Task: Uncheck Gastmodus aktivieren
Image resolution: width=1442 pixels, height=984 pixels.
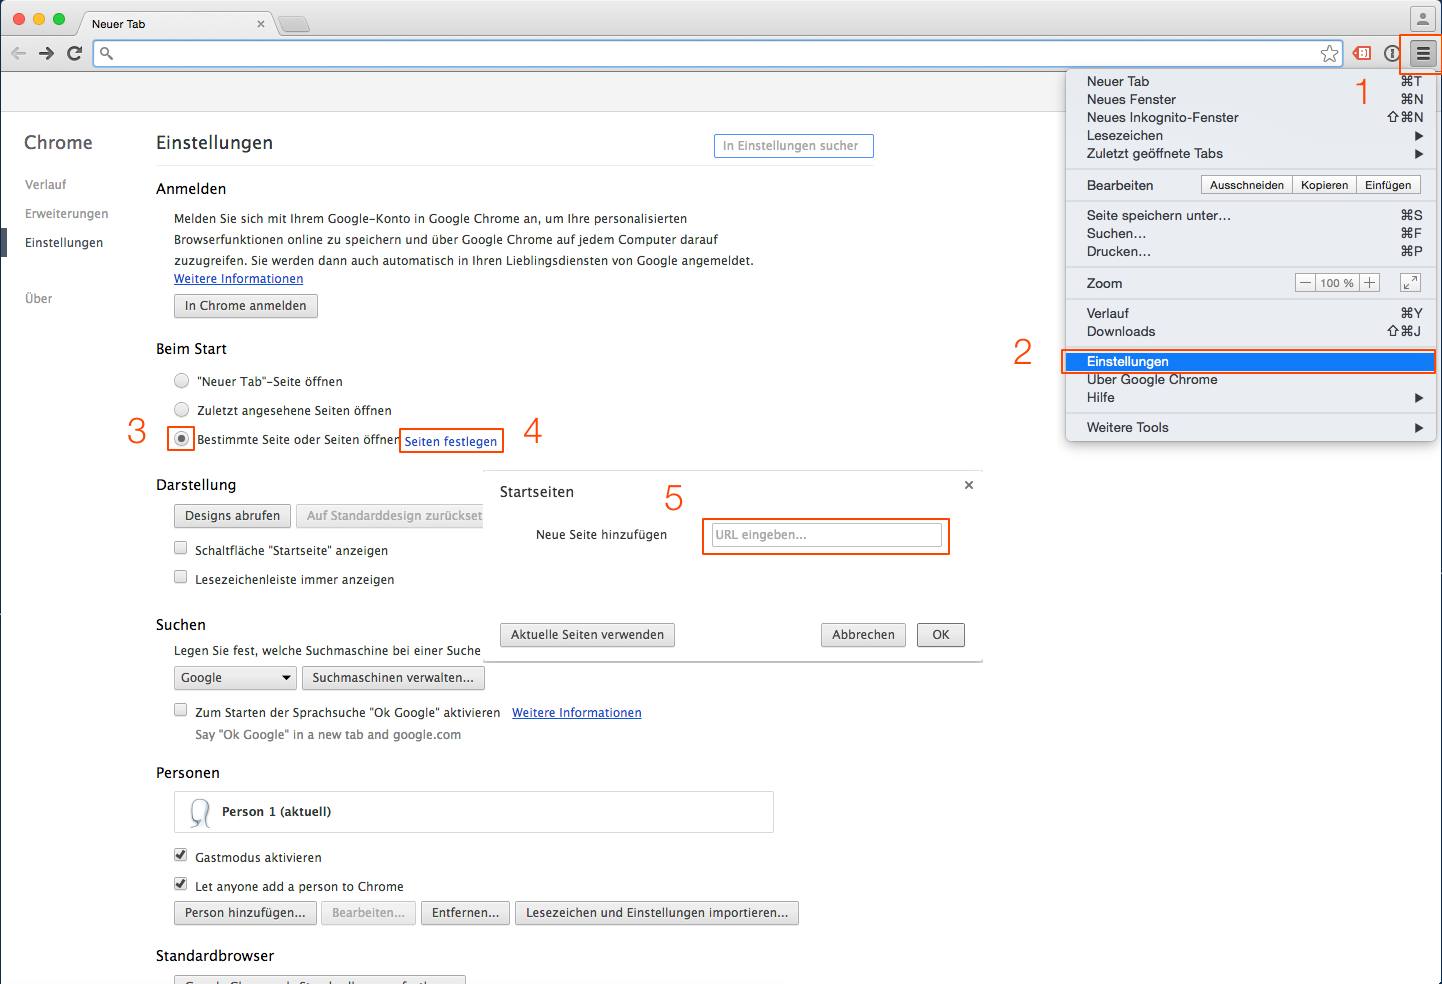Action: point(181,855)
